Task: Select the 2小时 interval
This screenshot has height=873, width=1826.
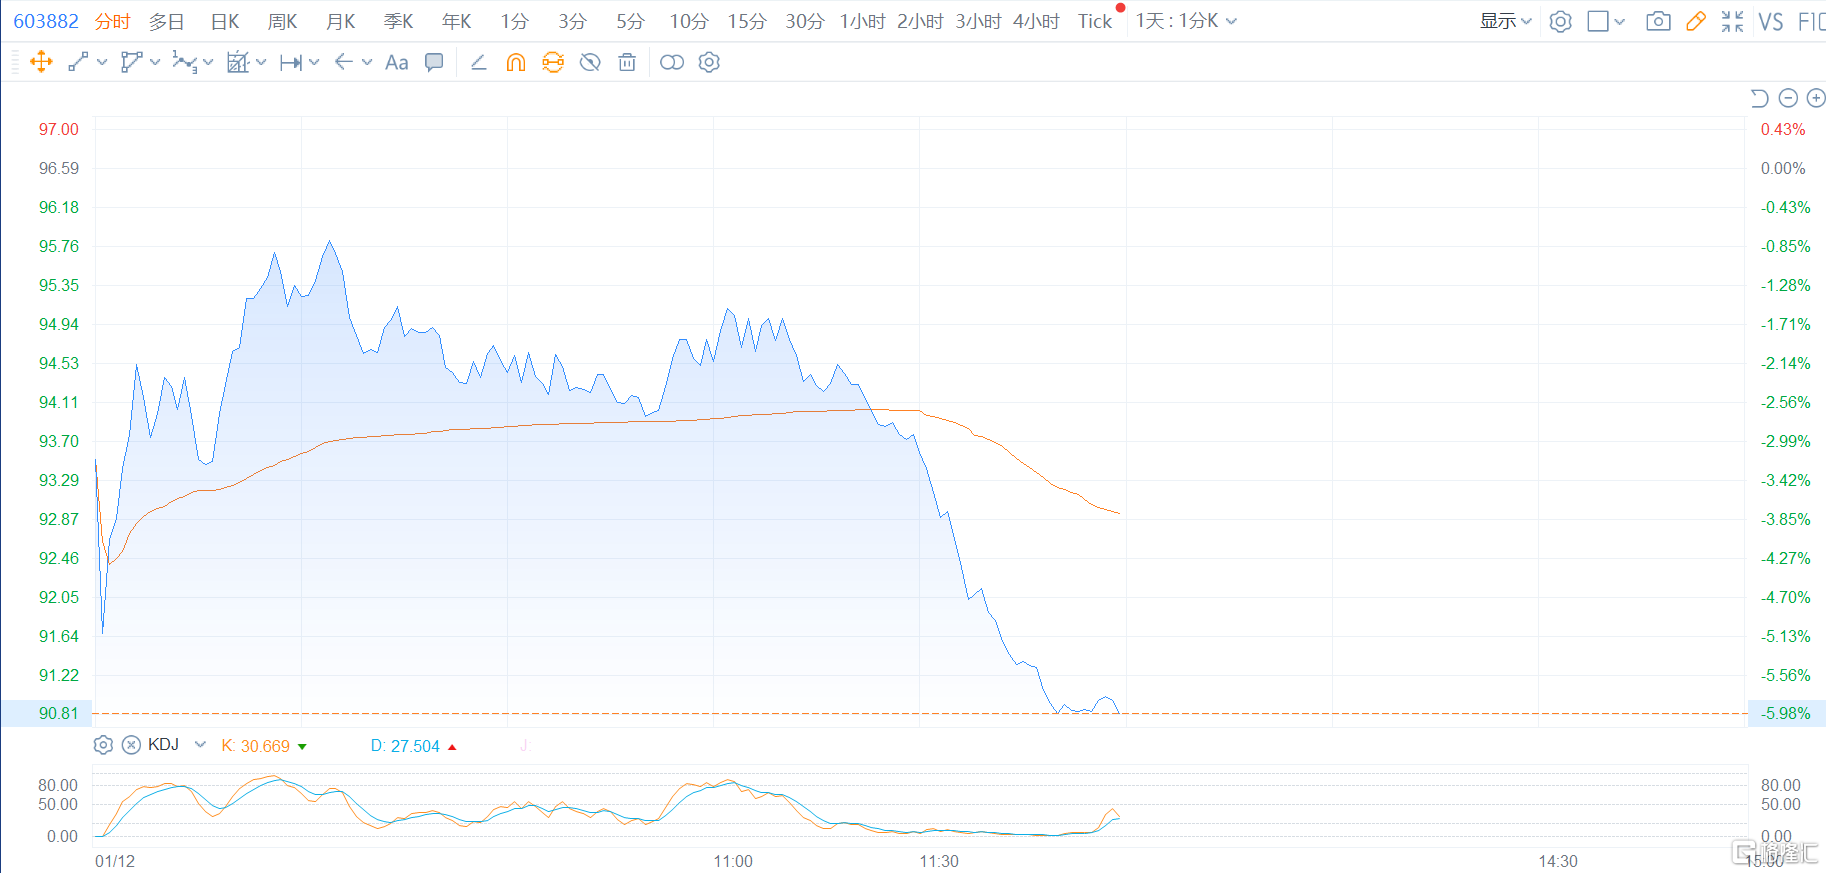Action: coord(921,21)
